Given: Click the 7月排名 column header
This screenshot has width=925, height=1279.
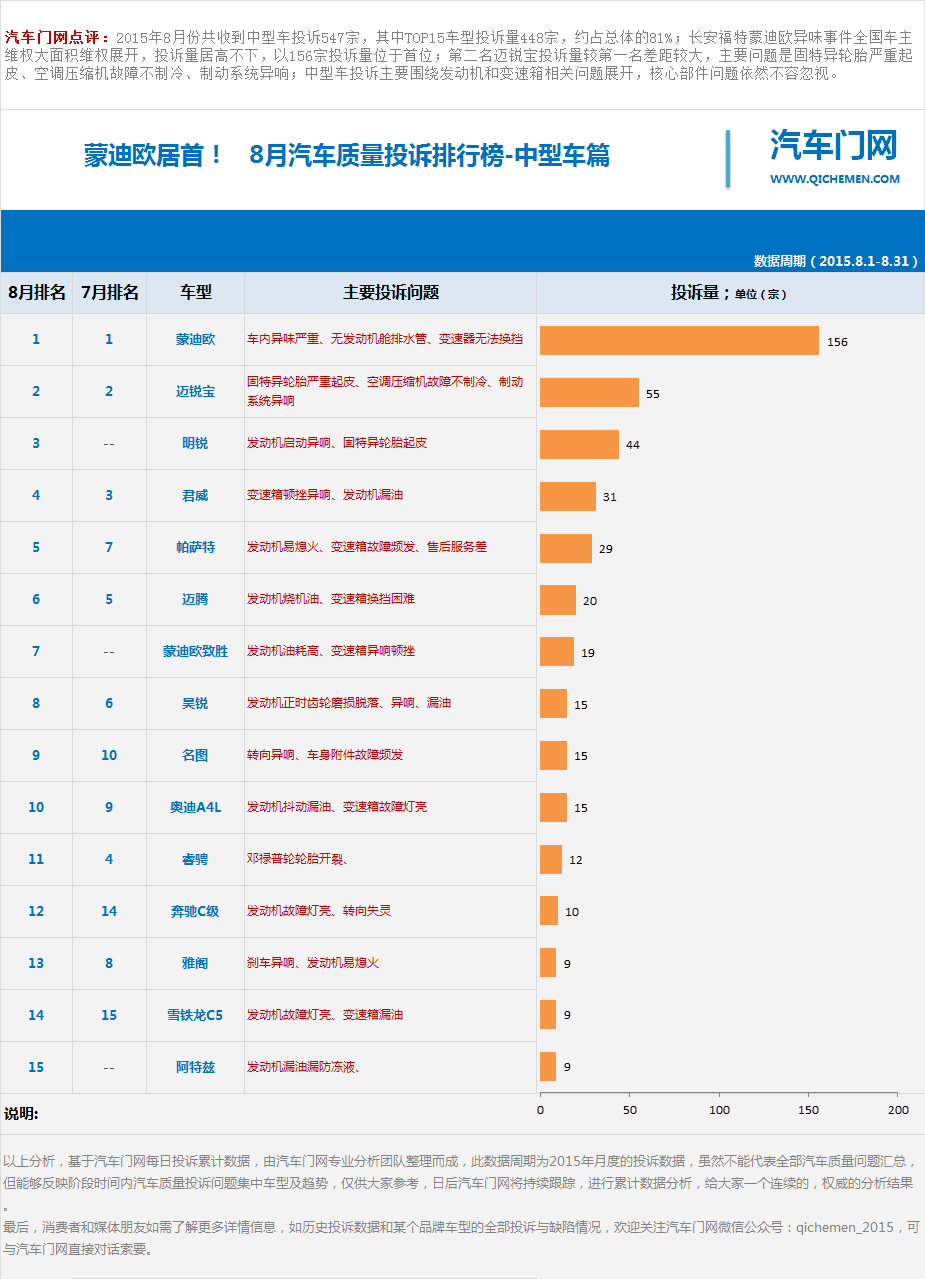Looking at the screenshot, I should coord(110,292).
